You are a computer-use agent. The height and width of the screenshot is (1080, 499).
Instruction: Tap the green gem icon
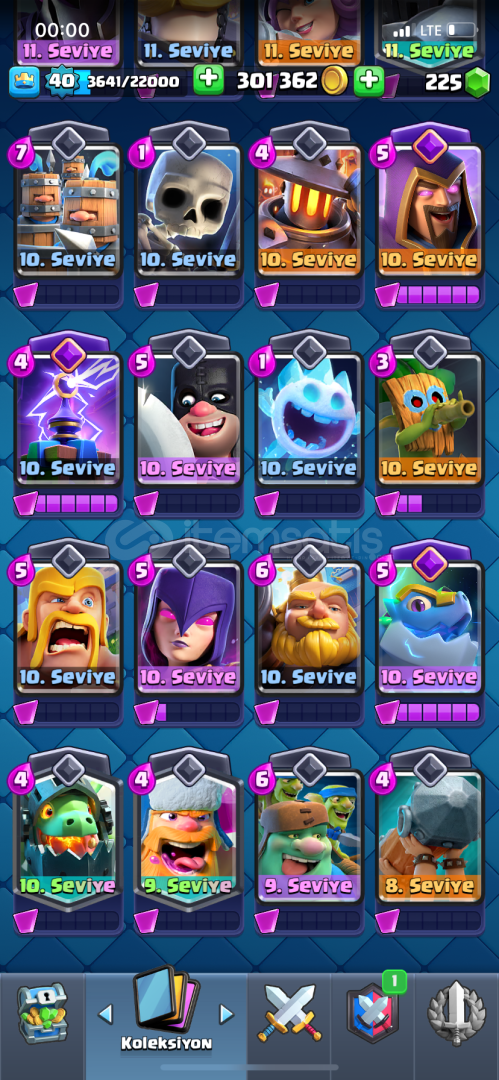tap(476, 83)
